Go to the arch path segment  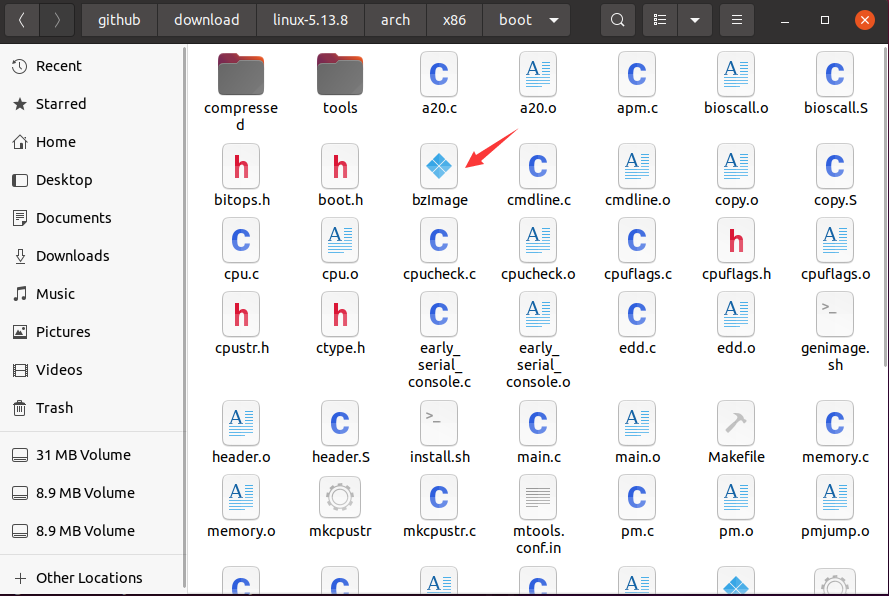tap(395, 20)
